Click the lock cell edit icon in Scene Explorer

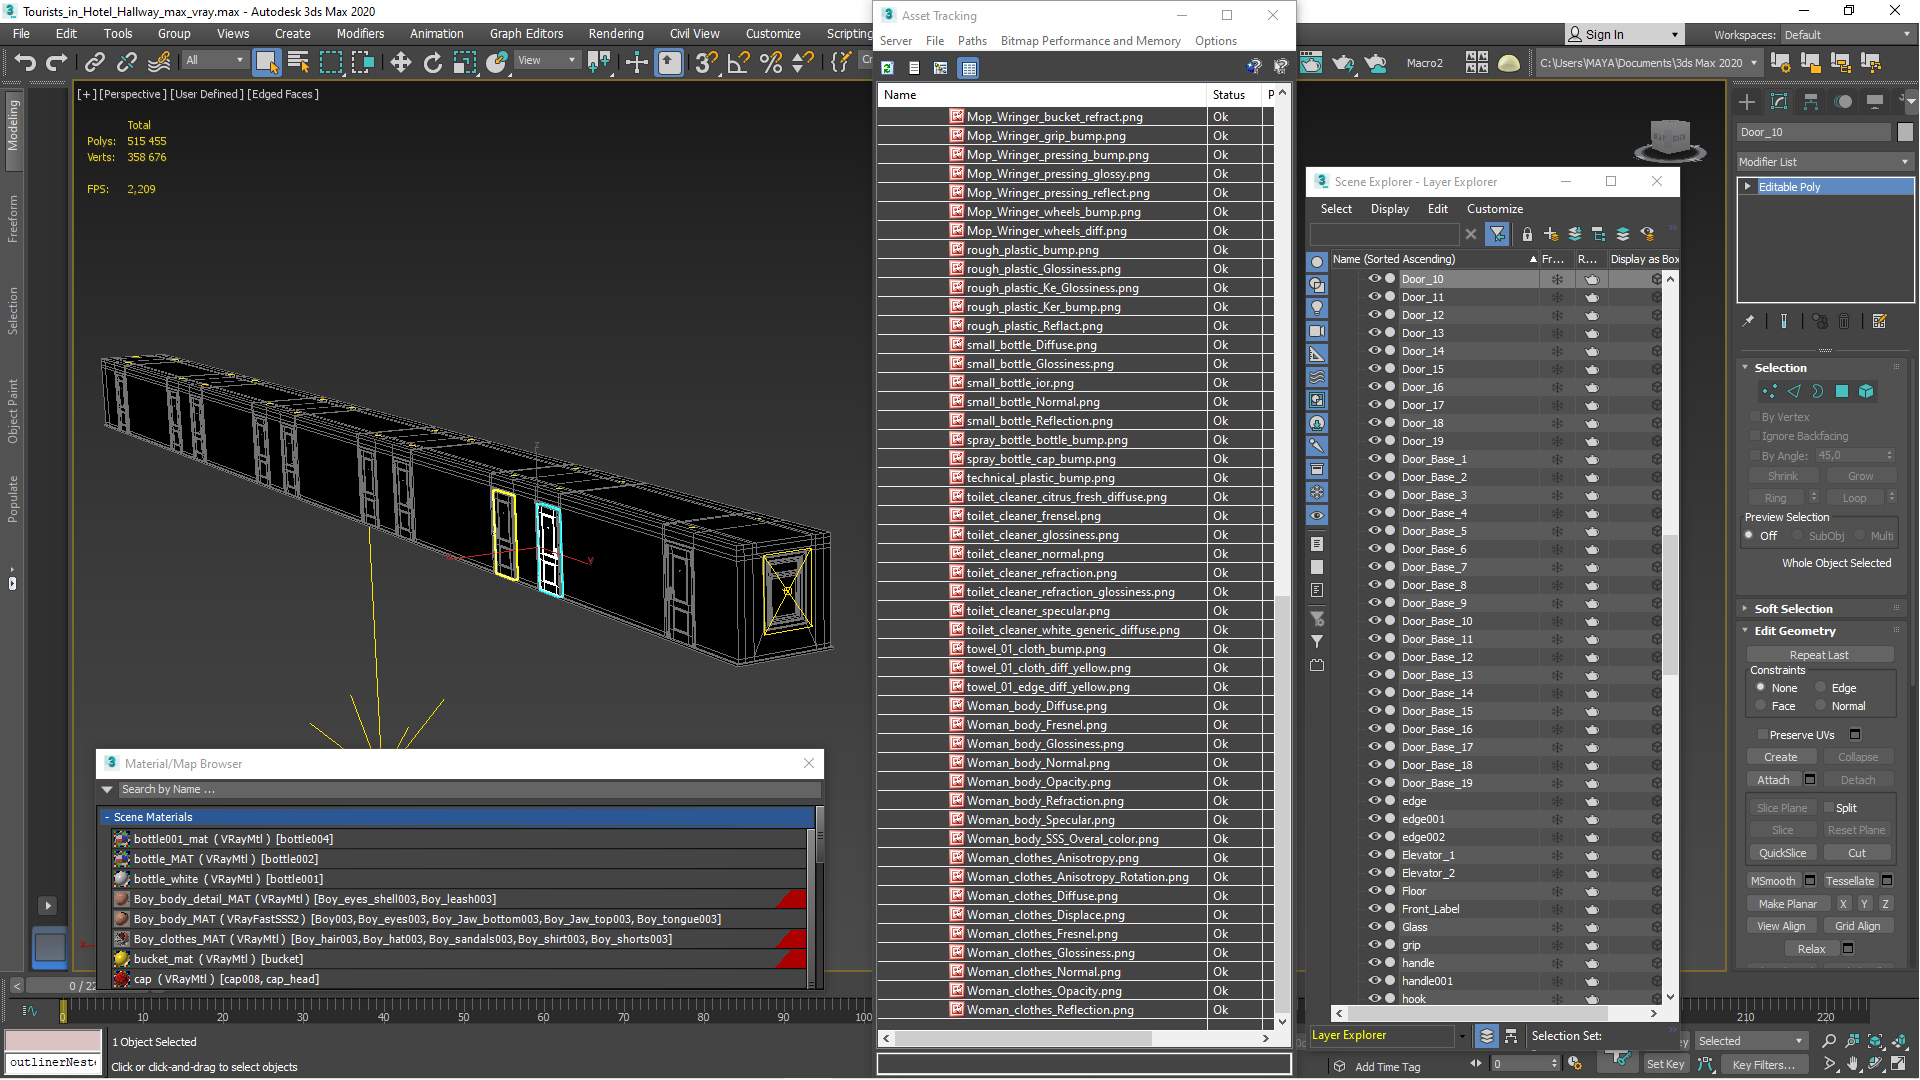point(1527,234)
